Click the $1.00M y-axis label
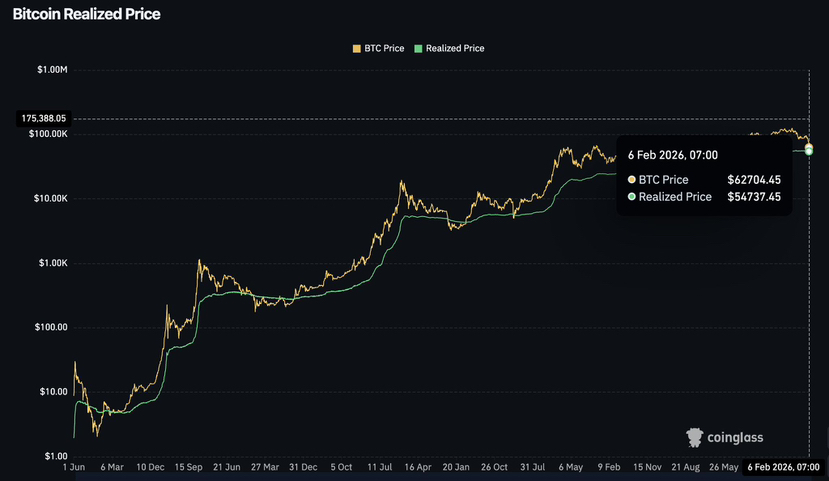 52,70
